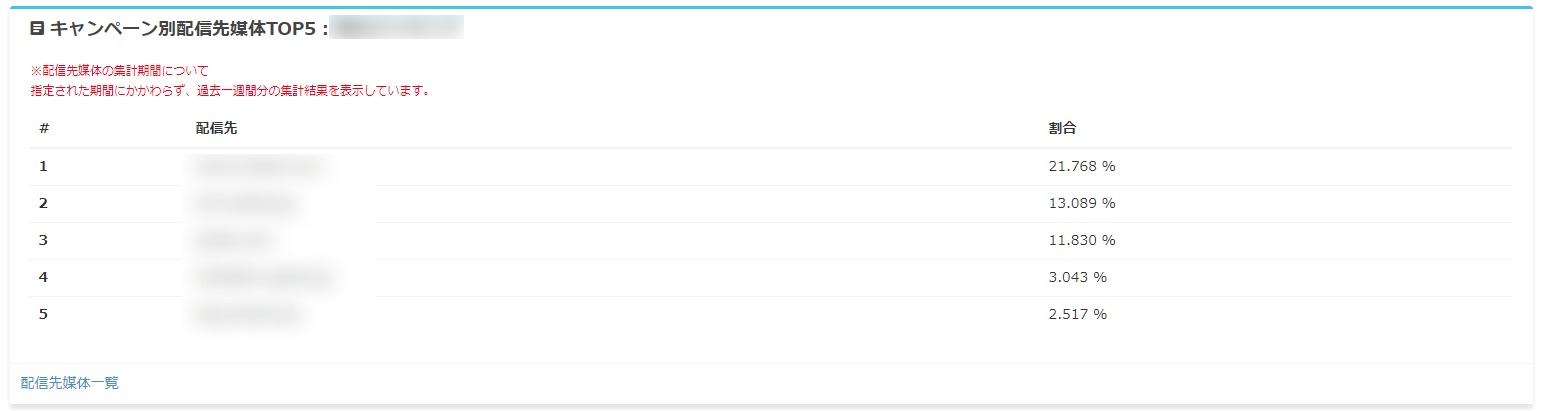This screenshot has height=411, width=1542.
Task: Open the blurred 配信先 name in row 4
Action: click(262, 277)
